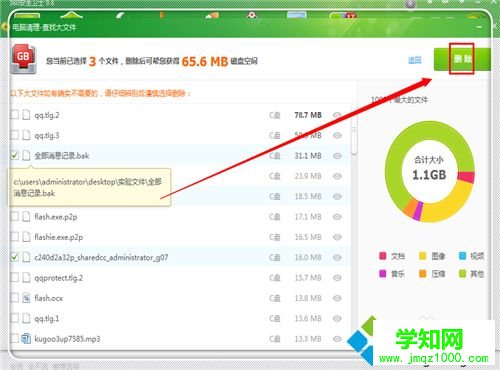This screenshot has width=500, height=370.
Task: Click the file name flash.exe.p2p
Action: pyautogui.click(x=56, y=217)
